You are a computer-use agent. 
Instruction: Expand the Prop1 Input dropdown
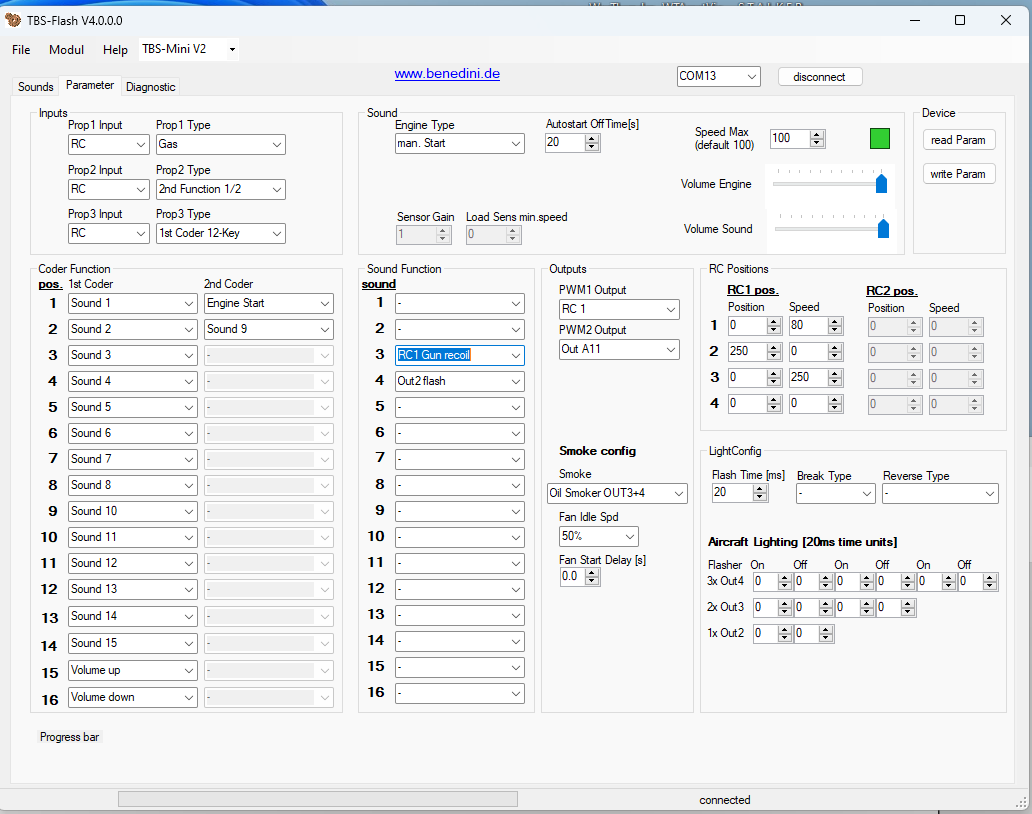coord(109,144)
